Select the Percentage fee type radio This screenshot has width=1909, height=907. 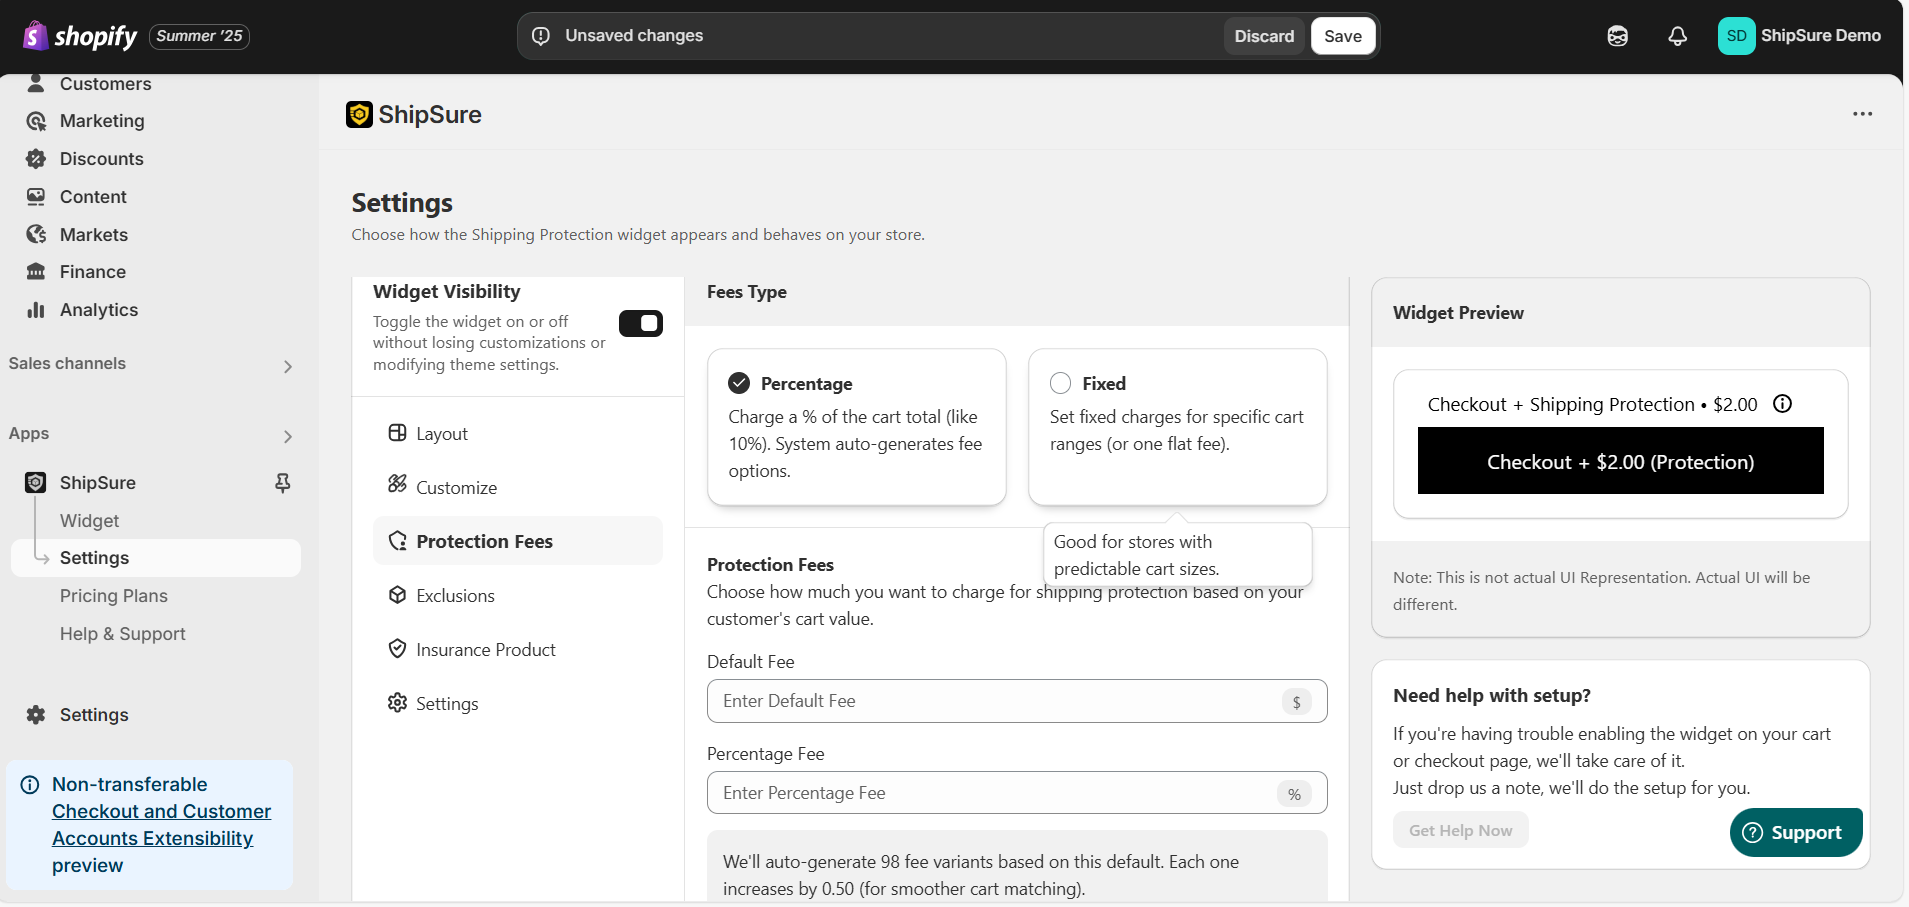pos(739,383)
